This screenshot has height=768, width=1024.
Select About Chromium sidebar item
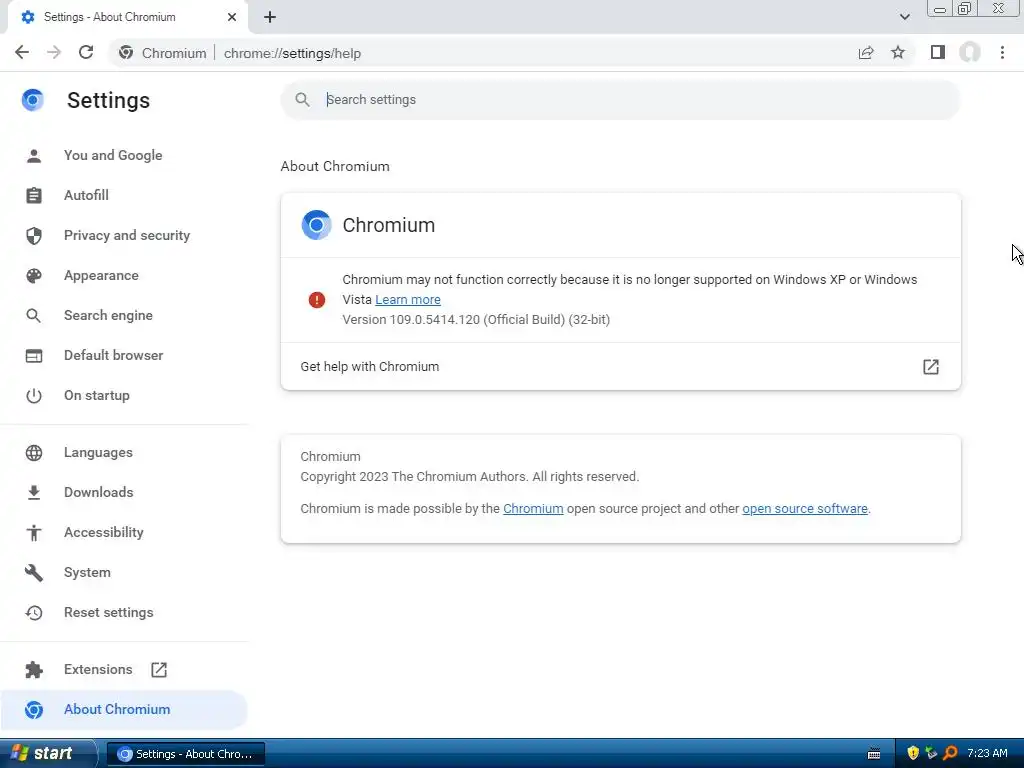pyautogui.click(x=124, y=709)
